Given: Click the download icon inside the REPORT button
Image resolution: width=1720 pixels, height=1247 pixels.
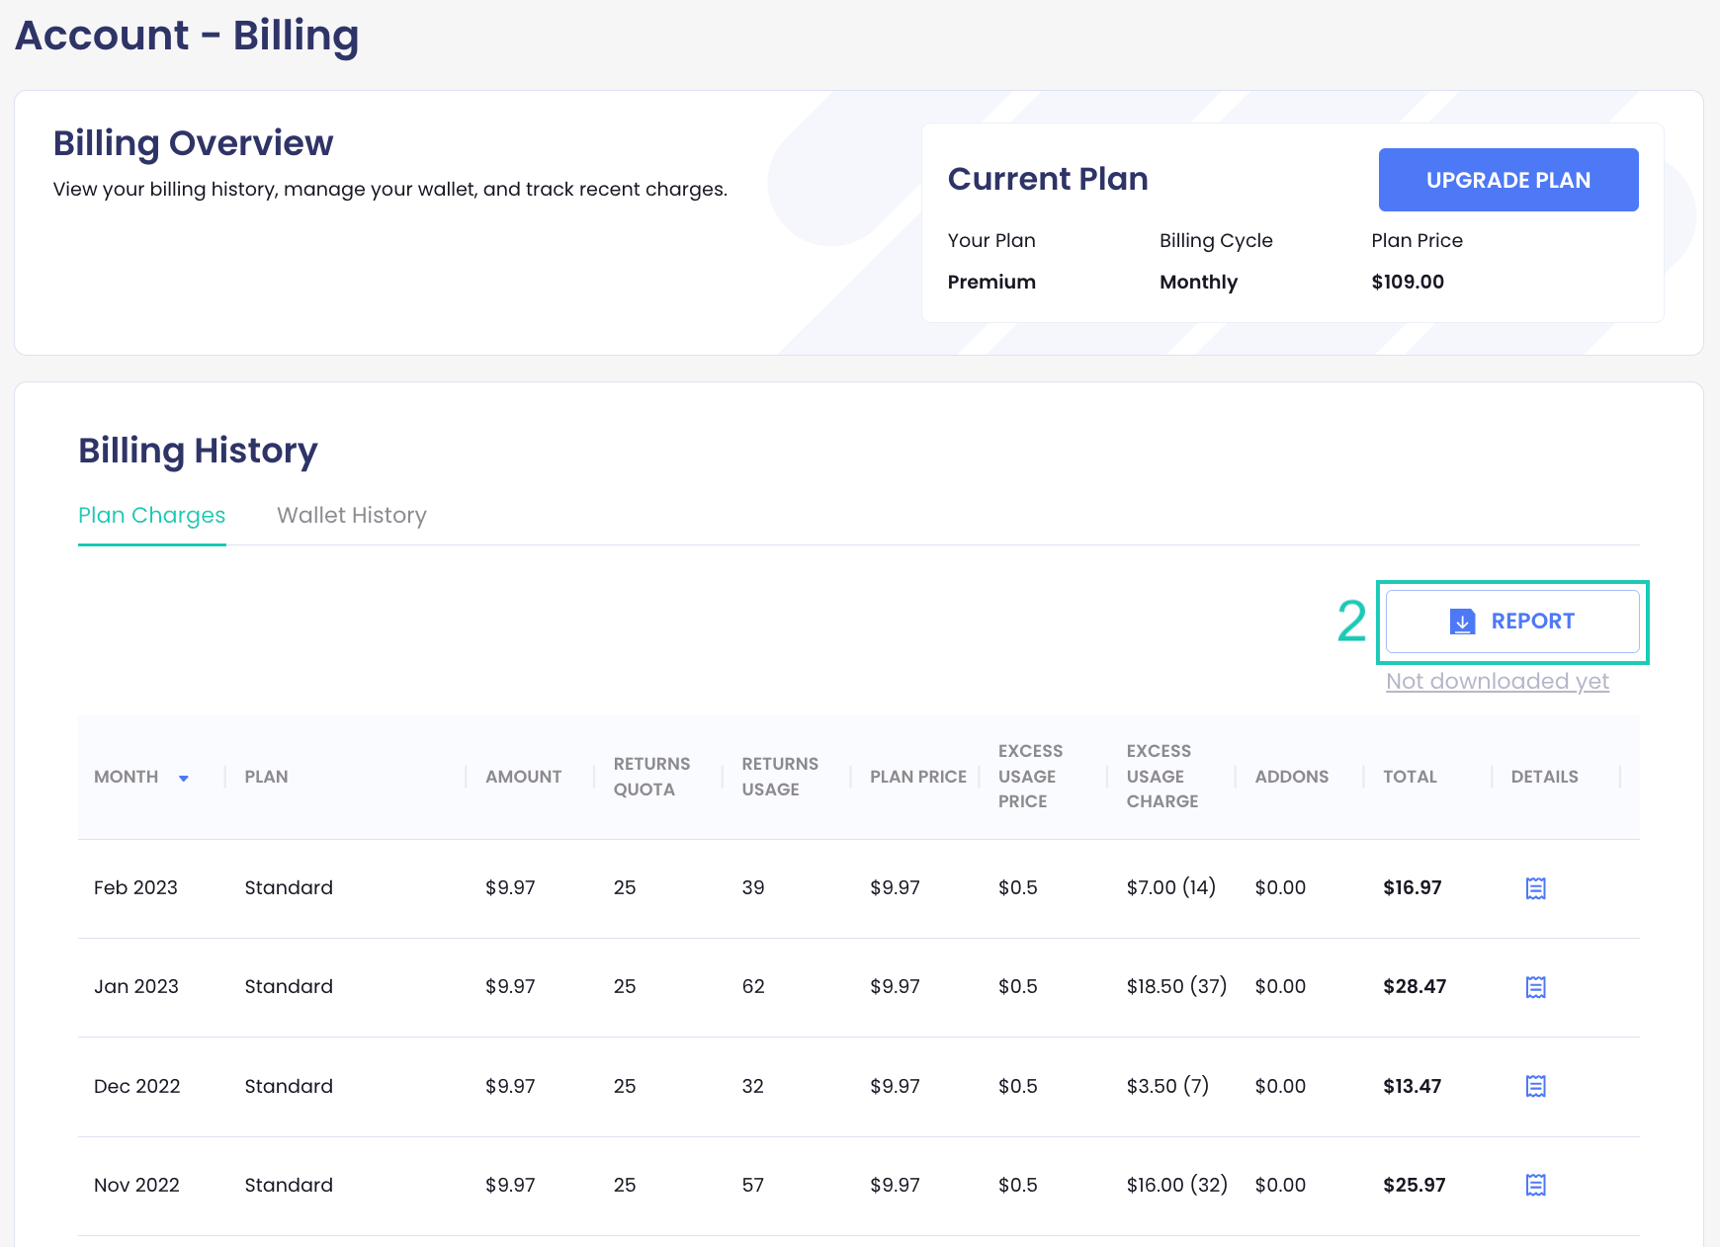Looking at the screenshot, I should click(x=1461, y=621).
